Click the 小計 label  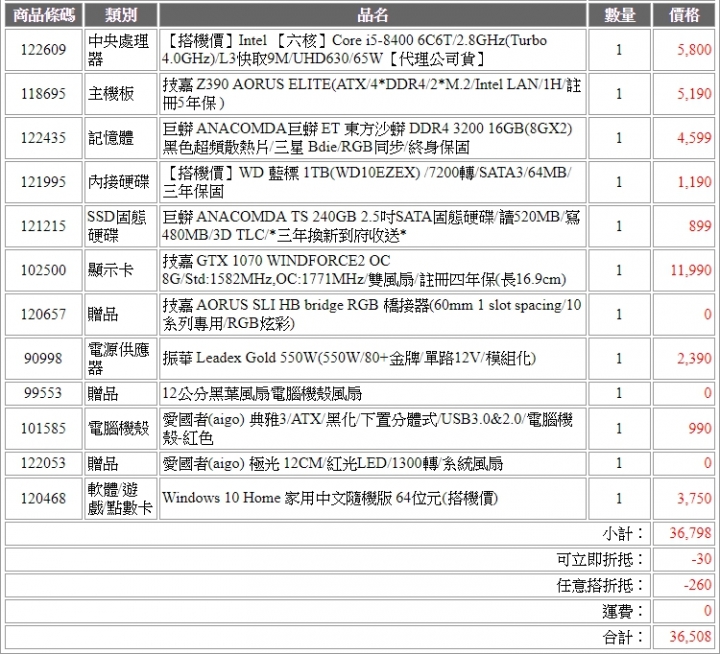coord(623,534)
